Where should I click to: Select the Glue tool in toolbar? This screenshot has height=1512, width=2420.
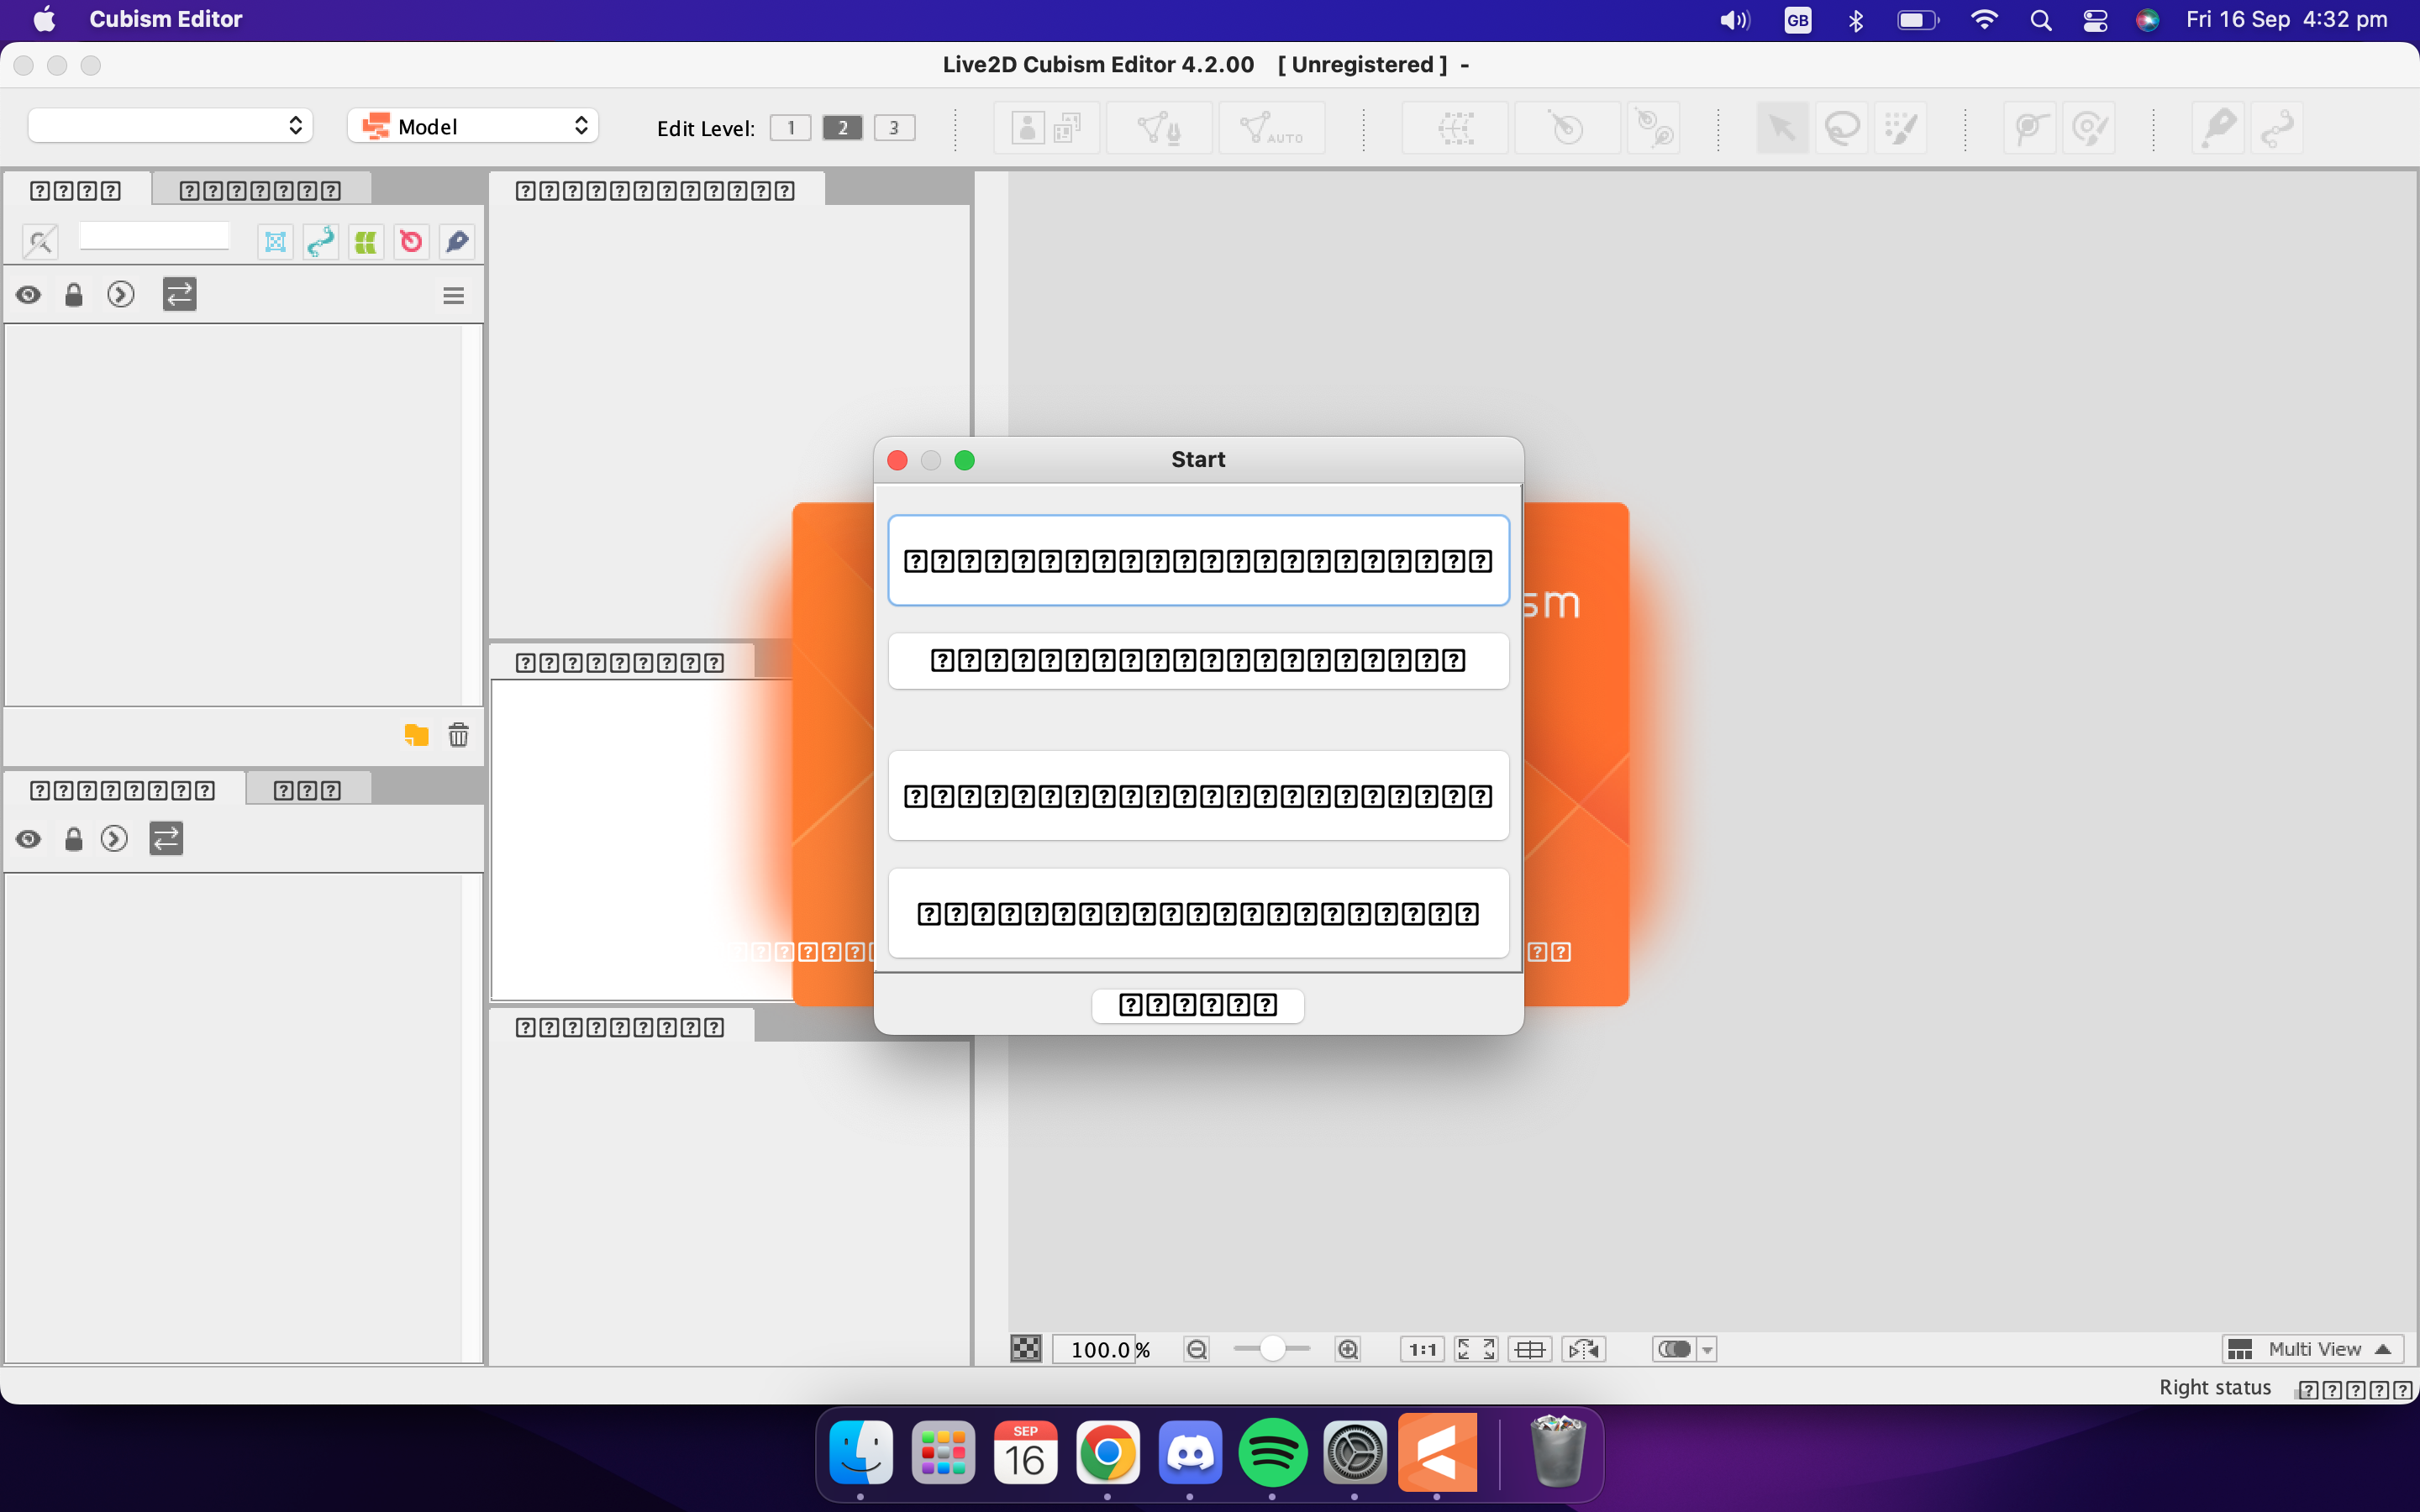click(2030, 128)
